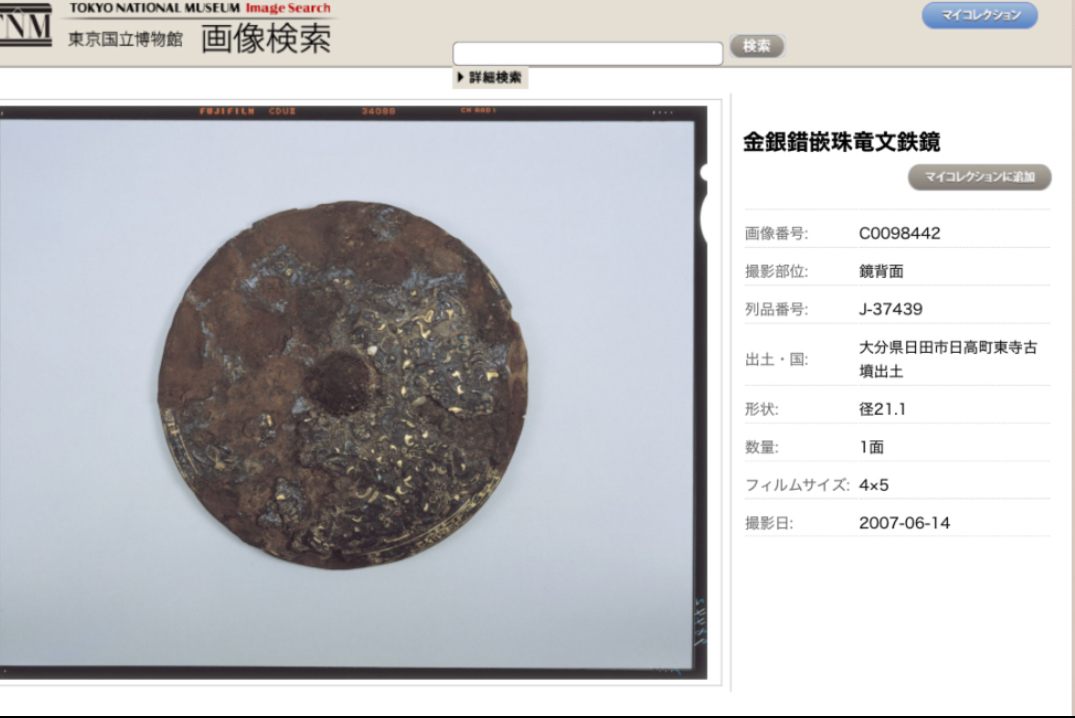
Task: Expand the 詳細検索 advanced search
Action: (489, 77)
